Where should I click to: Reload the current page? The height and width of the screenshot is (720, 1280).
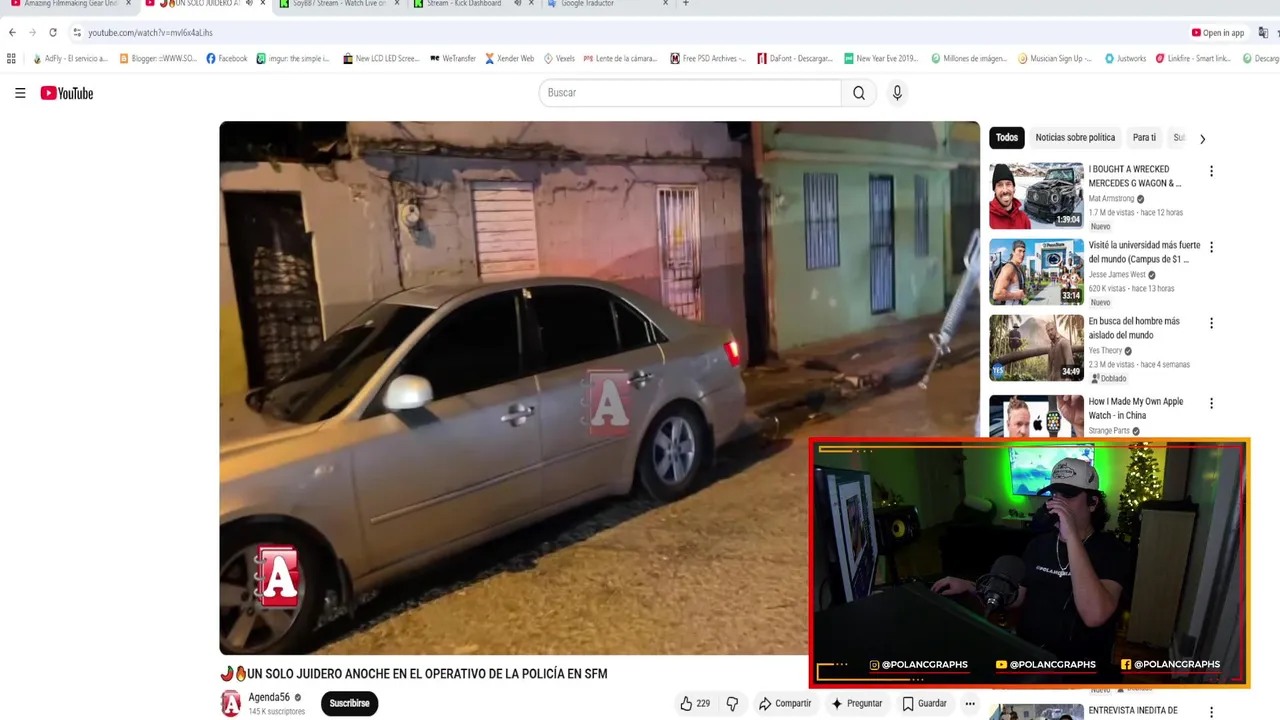[x=53, y=32]
